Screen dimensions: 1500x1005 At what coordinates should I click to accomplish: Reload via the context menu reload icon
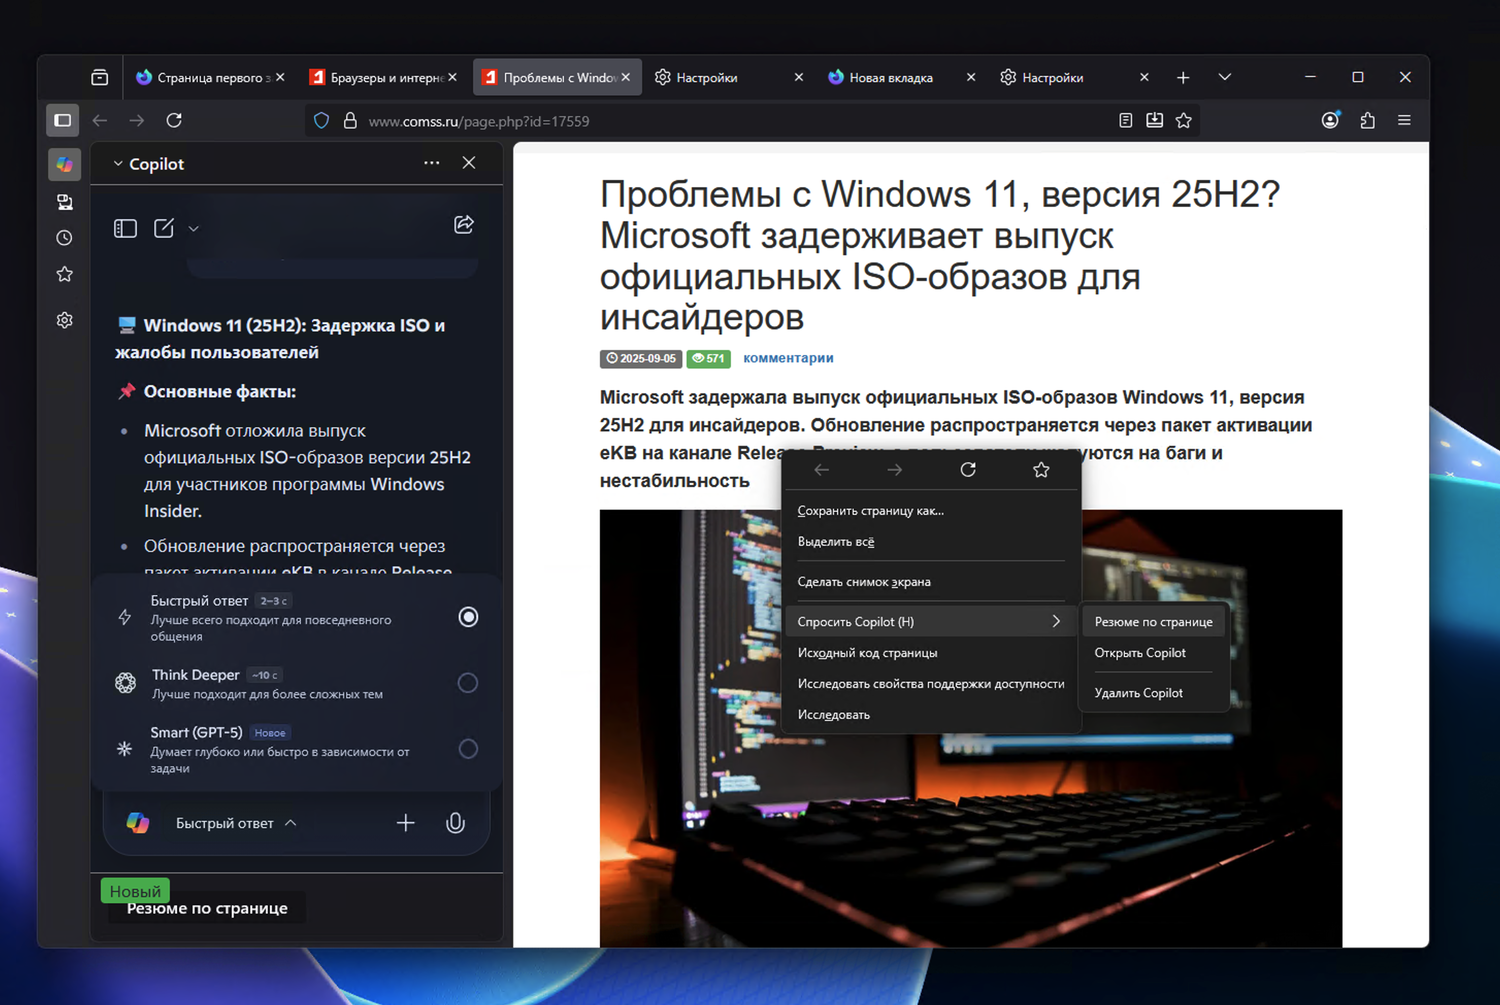coord(968,470)
